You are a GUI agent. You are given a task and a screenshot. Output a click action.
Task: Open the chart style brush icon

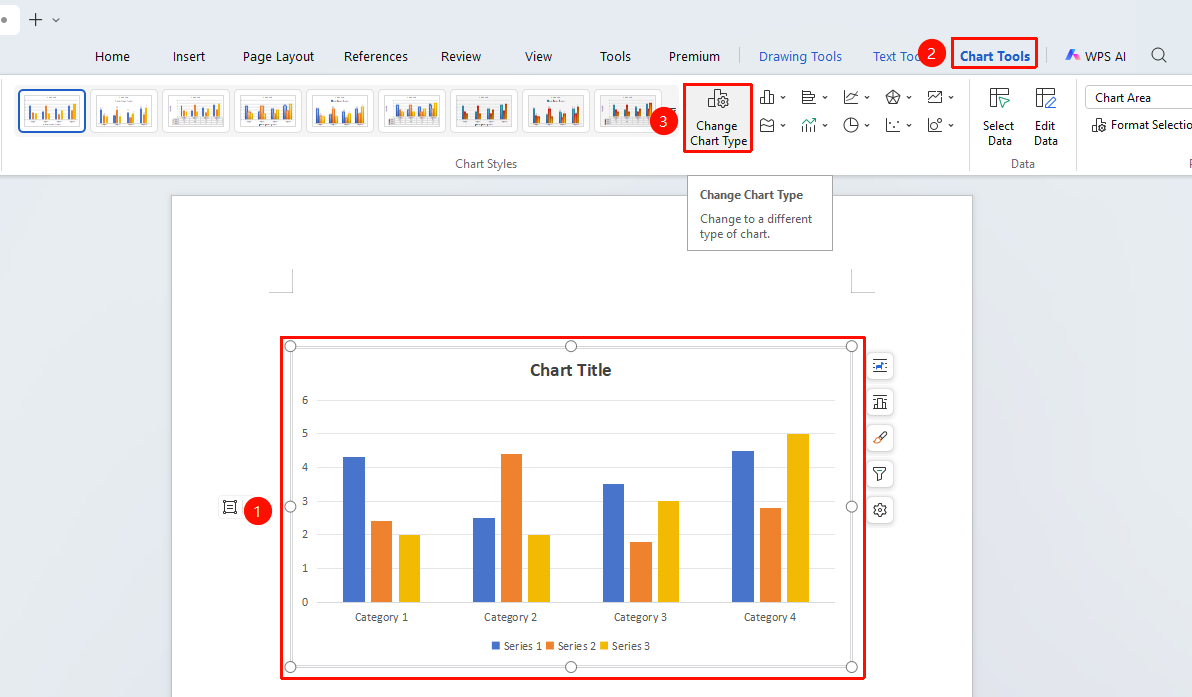[880, 438]
